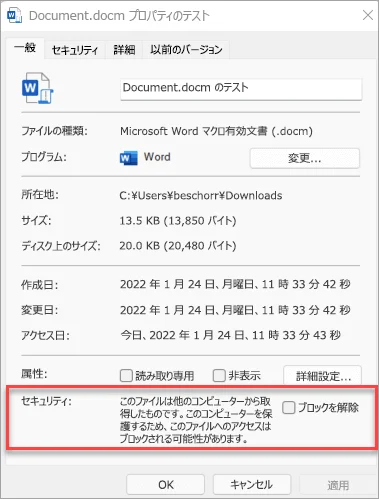Click the 変更... button
Viewport: 379px width, 499px height.
click(305, 158)
